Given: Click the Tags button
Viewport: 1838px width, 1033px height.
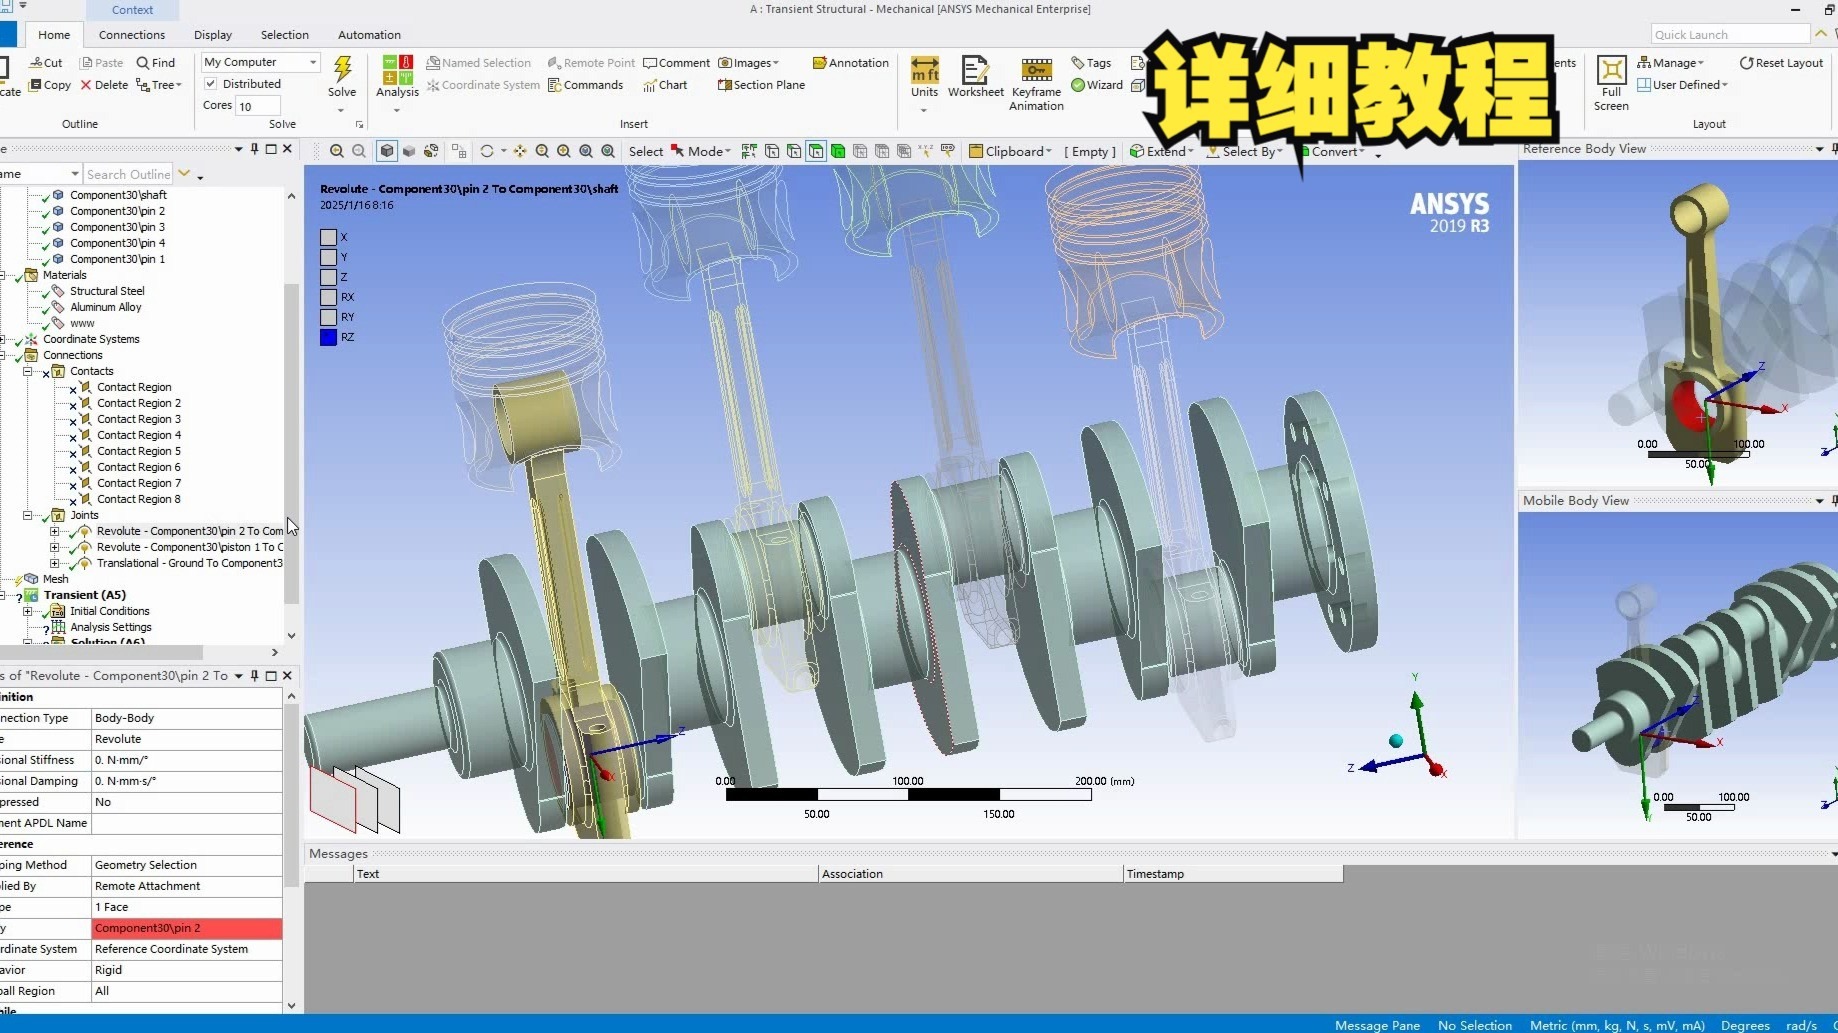Looking at the screenshot, I should click(1091, 62).
